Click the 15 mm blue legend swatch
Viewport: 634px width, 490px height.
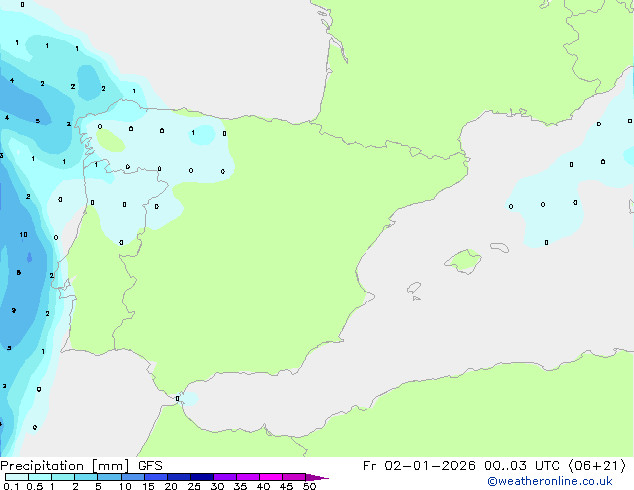click(156, 477)
